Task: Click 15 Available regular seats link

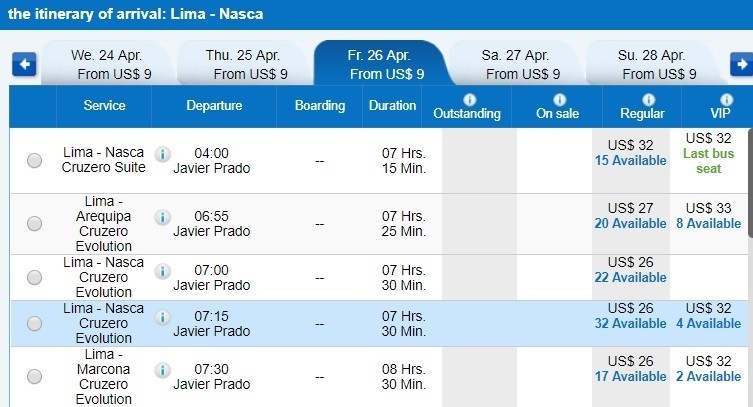Action: point(630,160)
